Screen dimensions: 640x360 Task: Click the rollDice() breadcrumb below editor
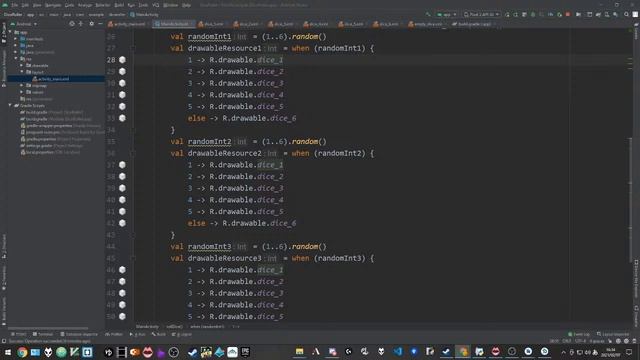point(174,327)
